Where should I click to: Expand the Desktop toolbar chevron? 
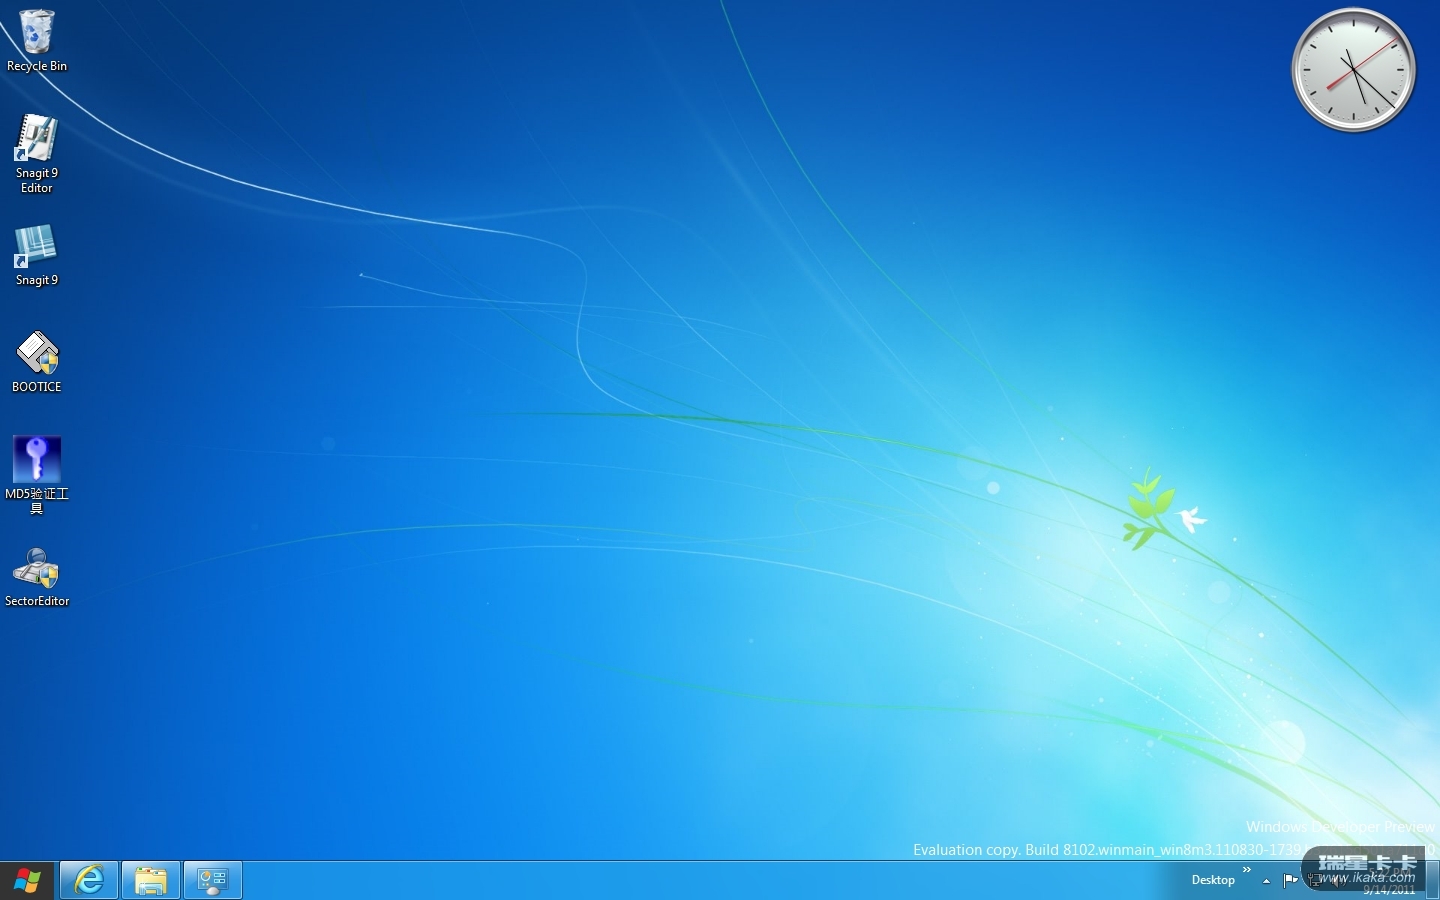1247,870
